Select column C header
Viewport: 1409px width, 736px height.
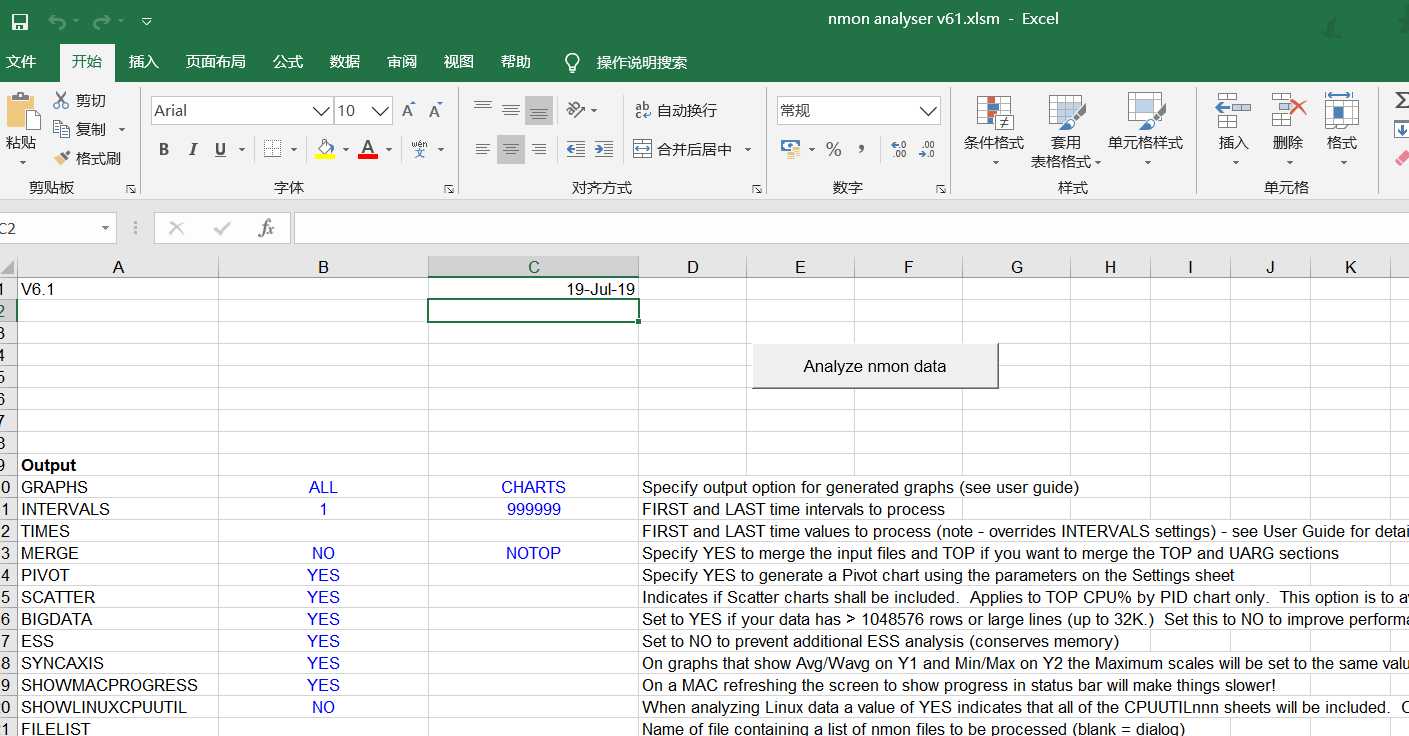tap(533, 267)
